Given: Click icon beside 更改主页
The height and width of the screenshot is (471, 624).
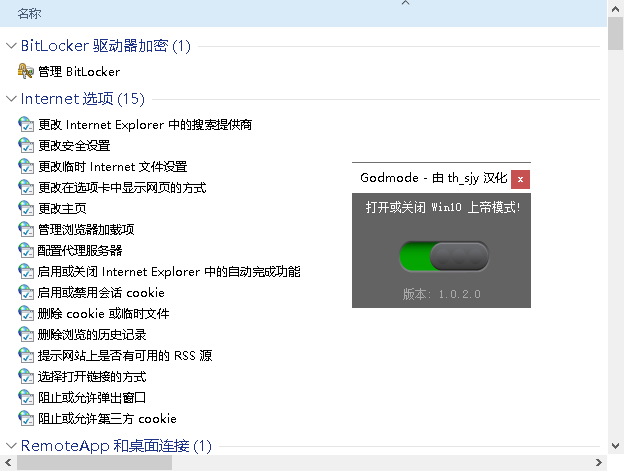Looking at the screenshot, I should pyautogui.click(x=26, y=208).
